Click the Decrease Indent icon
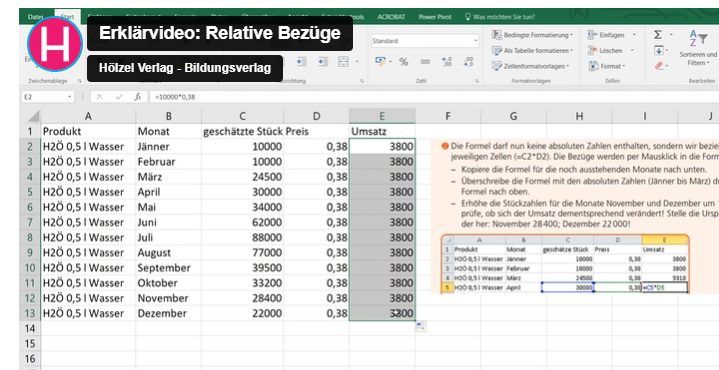The image size is (719, 370). coord(301,61)
